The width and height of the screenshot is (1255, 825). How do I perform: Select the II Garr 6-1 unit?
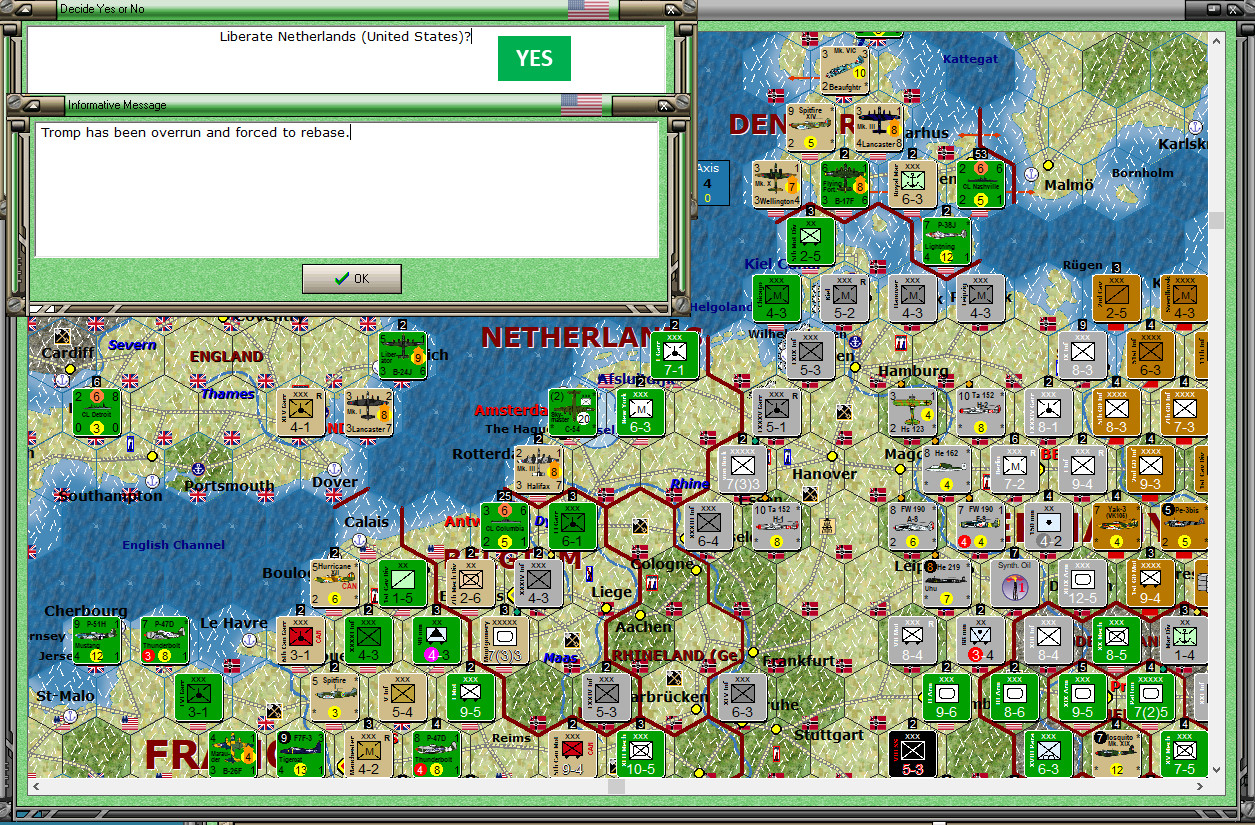[573, 527]
